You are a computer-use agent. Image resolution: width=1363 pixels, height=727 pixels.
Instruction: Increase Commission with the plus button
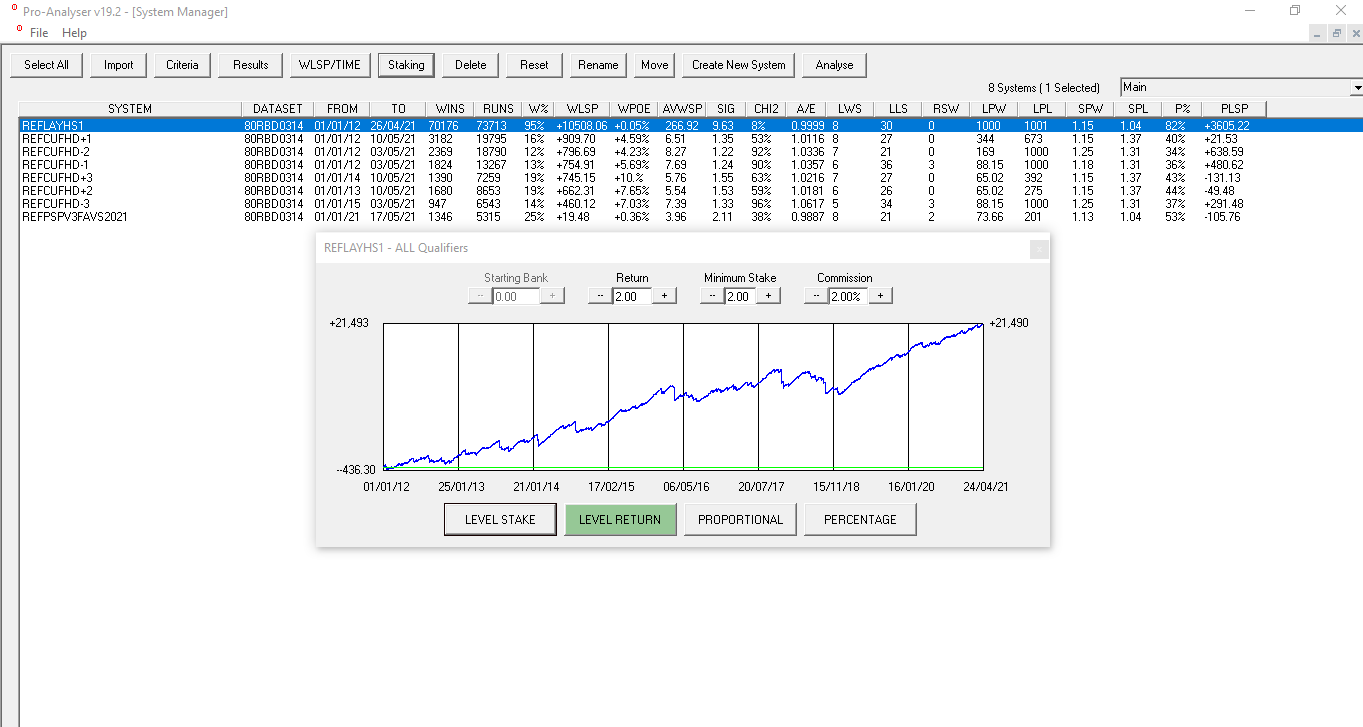pyautogui.click(x=880, y=296)
